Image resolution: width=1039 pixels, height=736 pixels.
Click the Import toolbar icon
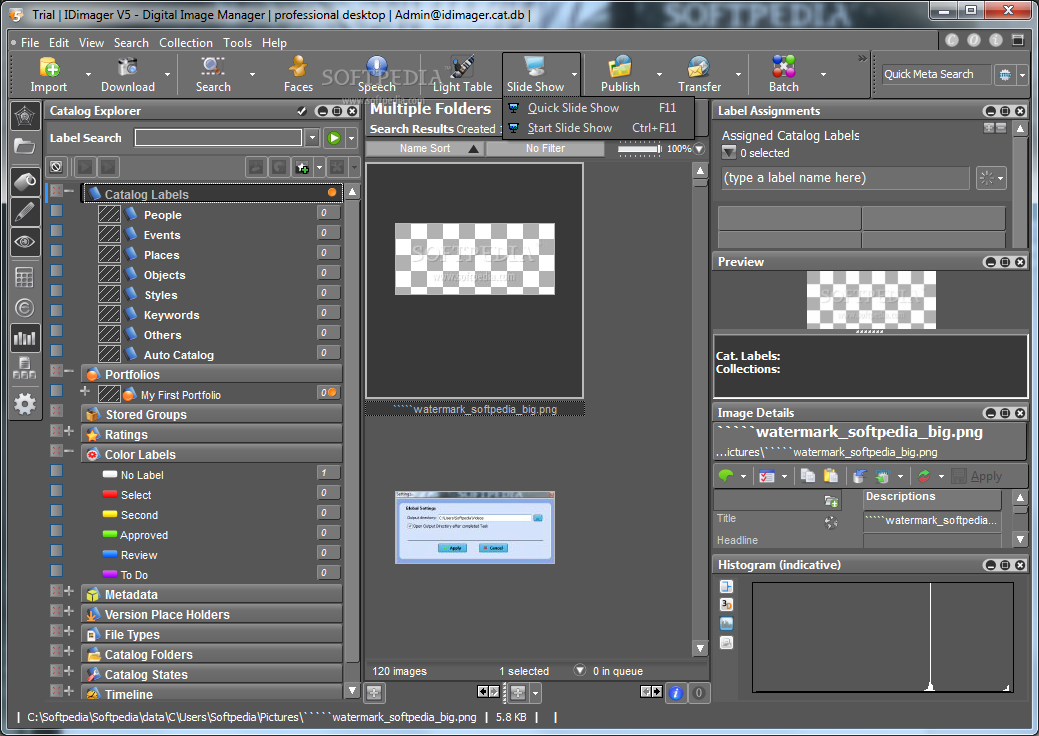point(49,74)
